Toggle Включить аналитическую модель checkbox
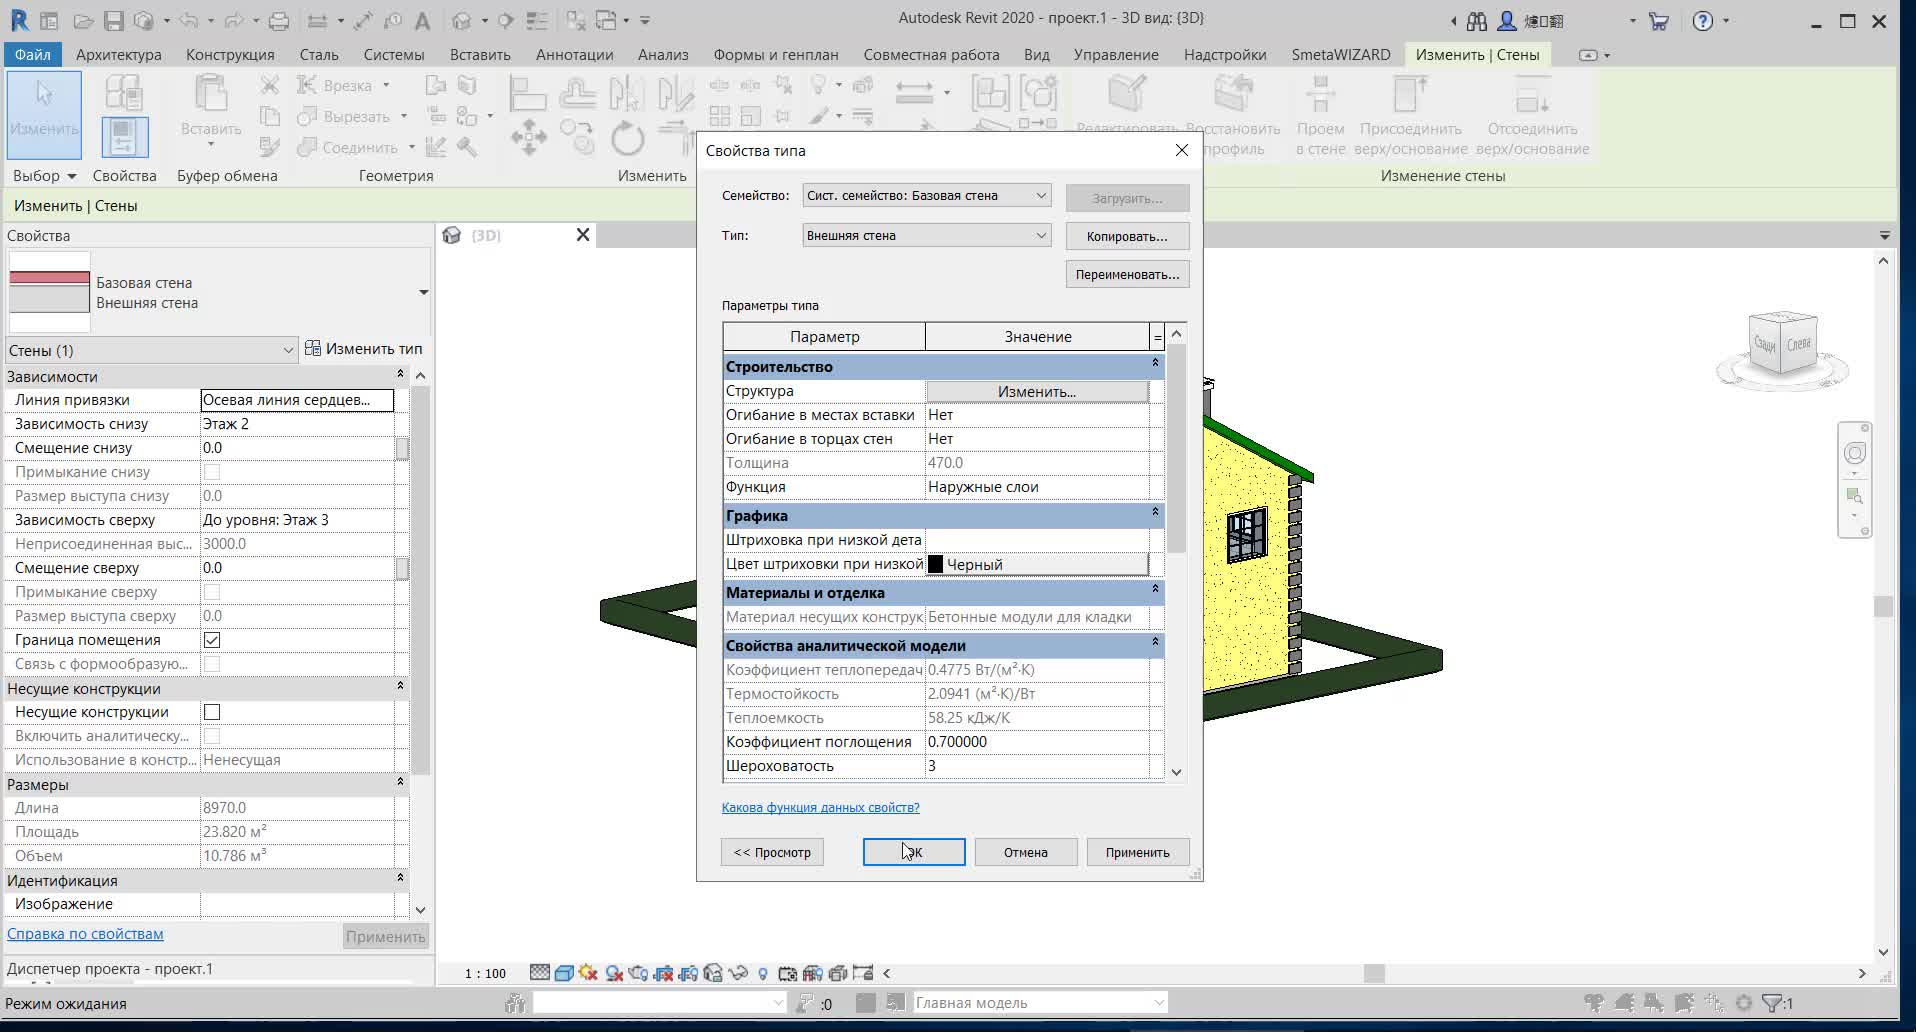Viewport: 1916px width, 1032px height. click(212, 736)
